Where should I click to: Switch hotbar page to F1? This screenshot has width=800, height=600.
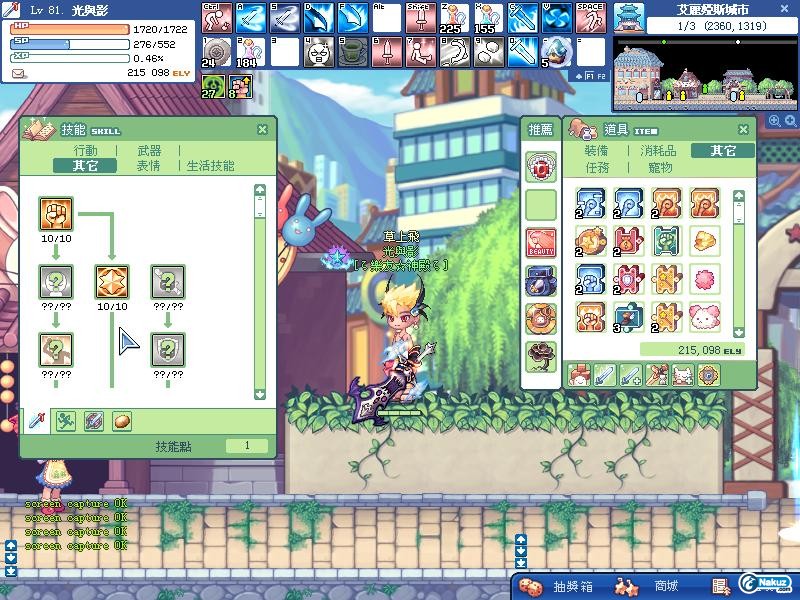(589, 77)
